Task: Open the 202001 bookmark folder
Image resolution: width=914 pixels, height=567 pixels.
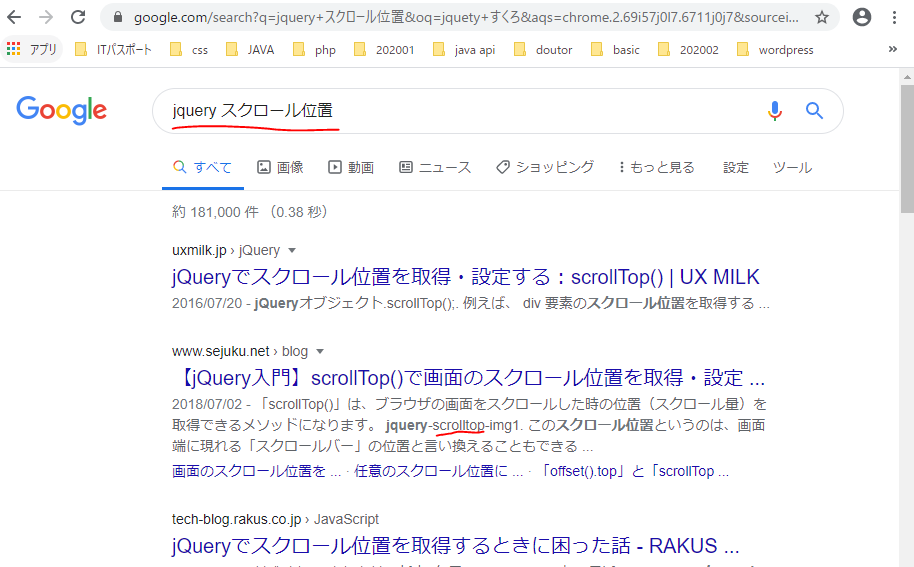Action: 384,50
